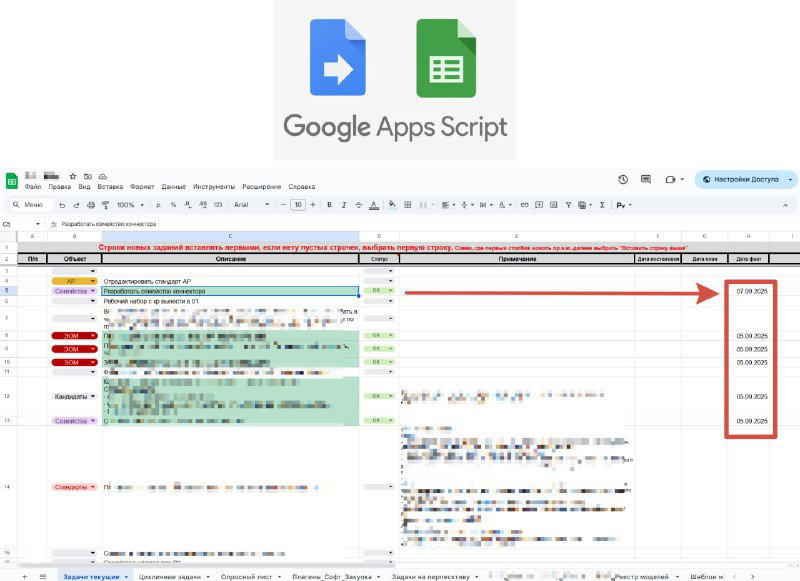800x581 pixels.
Task: Decrease font size with minus button
Action: 283,205
